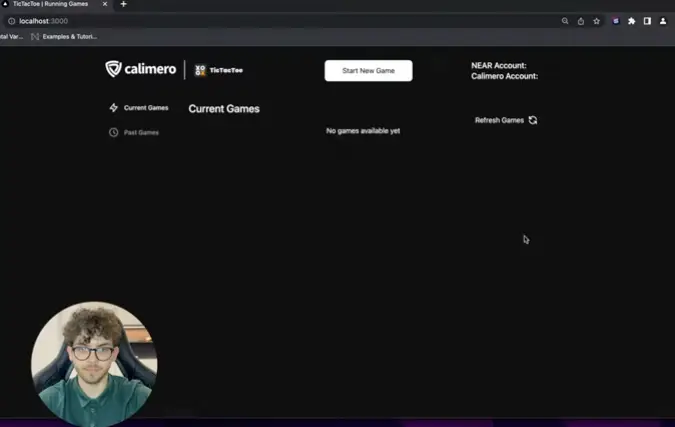Open the Examples & Tutori... bookmark
Screen dimensions: 675x427
click(65, 37)
